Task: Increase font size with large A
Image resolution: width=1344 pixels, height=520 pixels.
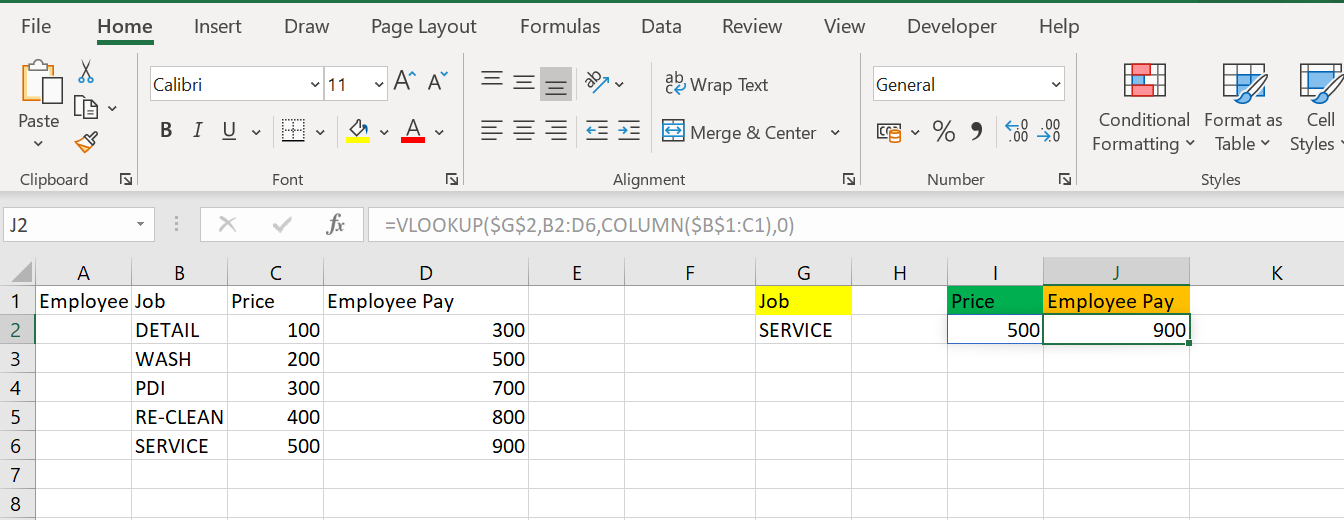Action: pos(404,83)
